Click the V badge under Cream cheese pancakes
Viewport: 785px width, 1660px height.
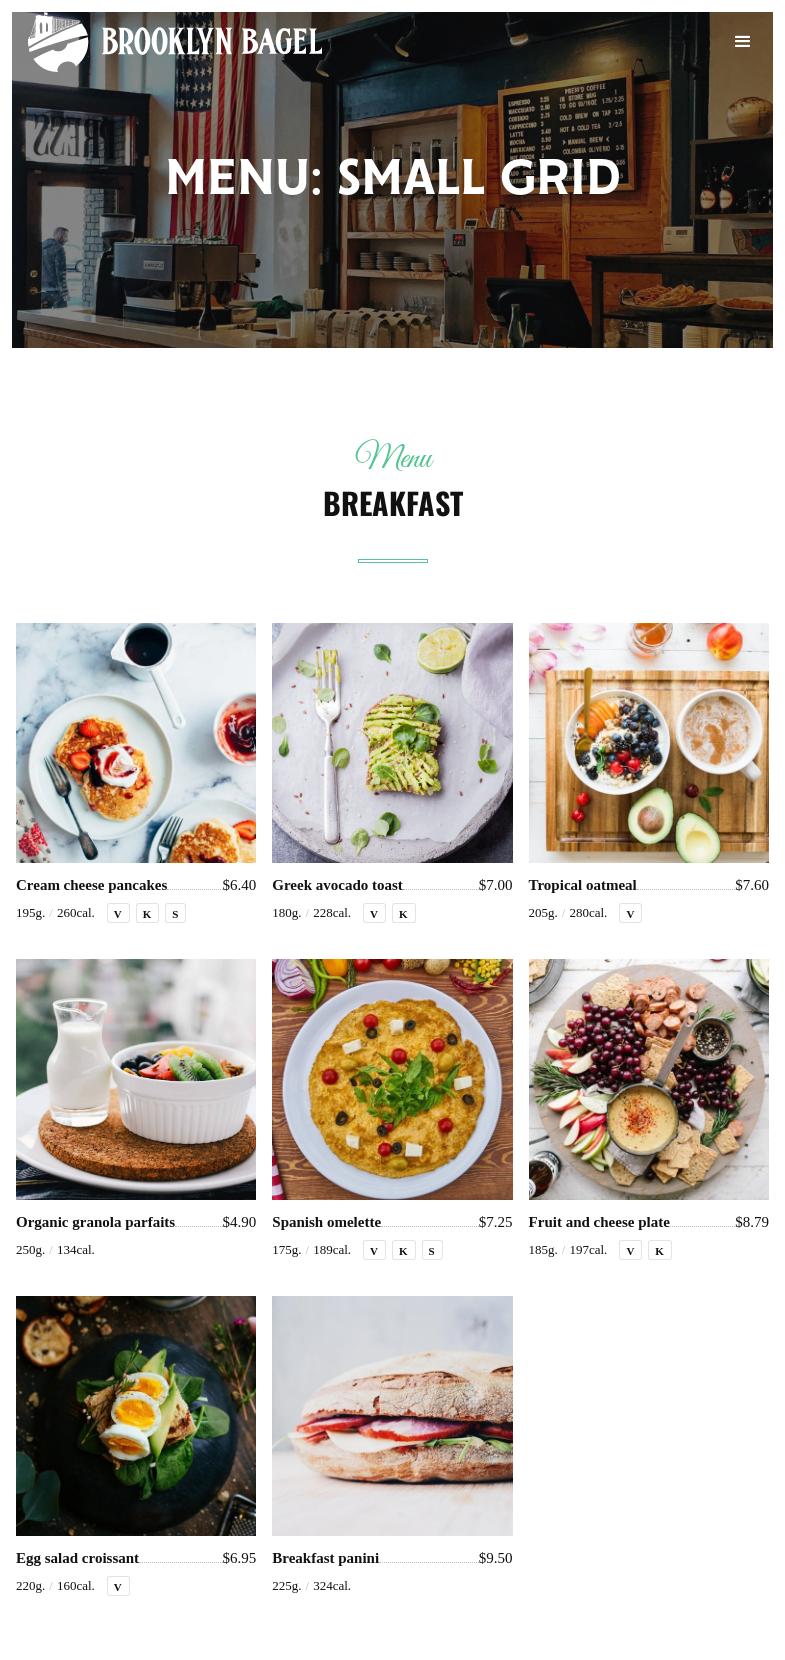point(118,913)
